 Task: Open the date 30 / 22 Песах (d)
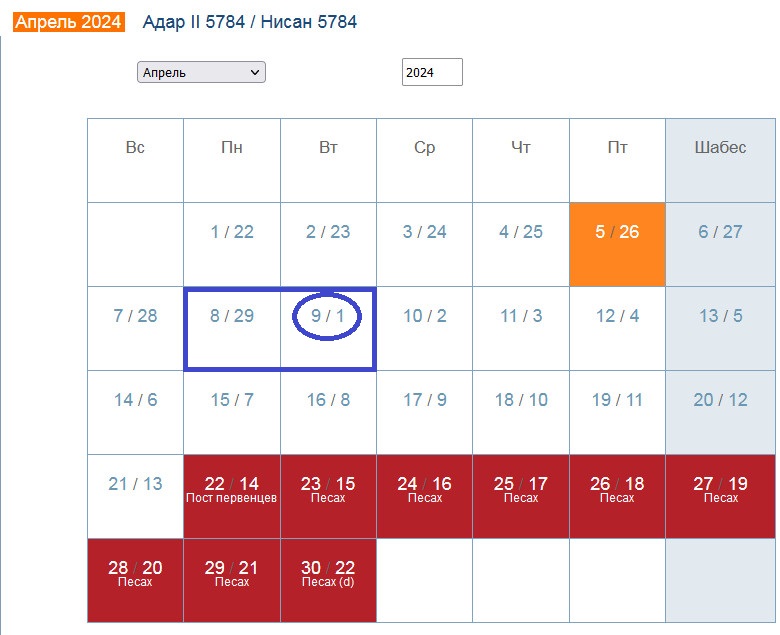click(328, 573)
